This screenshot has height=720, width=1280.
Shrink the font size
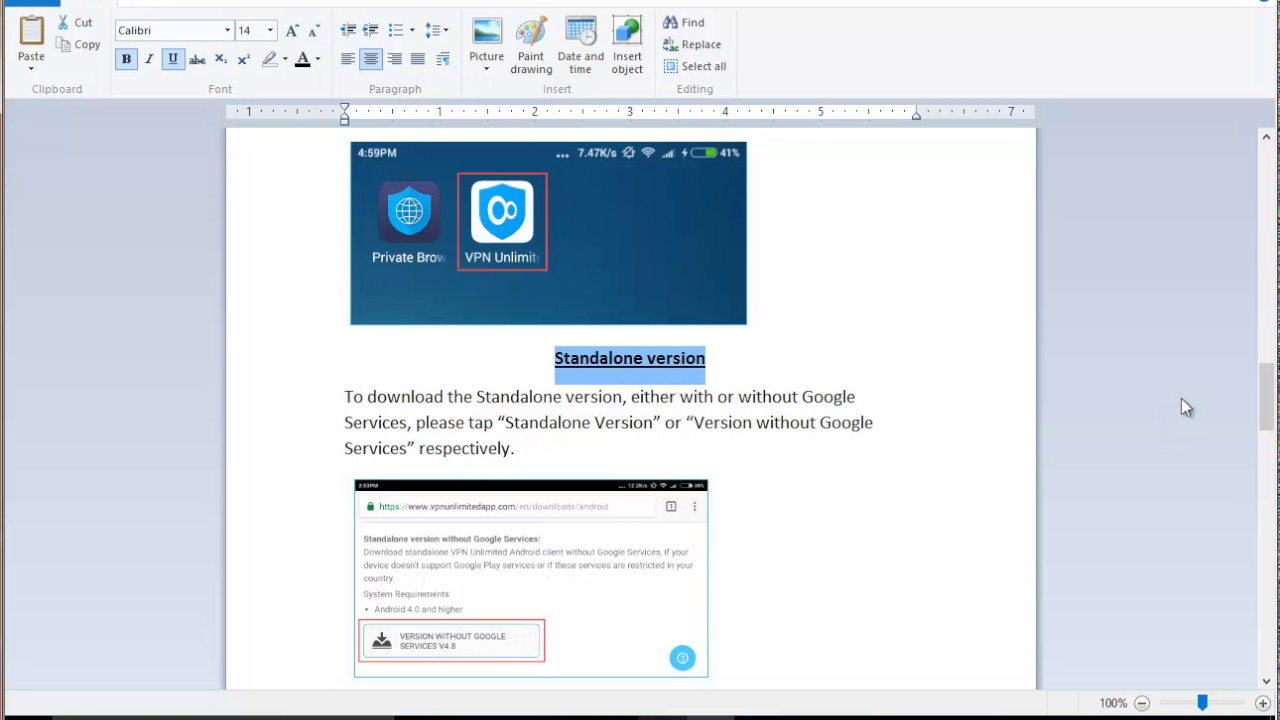pos(315,30)
